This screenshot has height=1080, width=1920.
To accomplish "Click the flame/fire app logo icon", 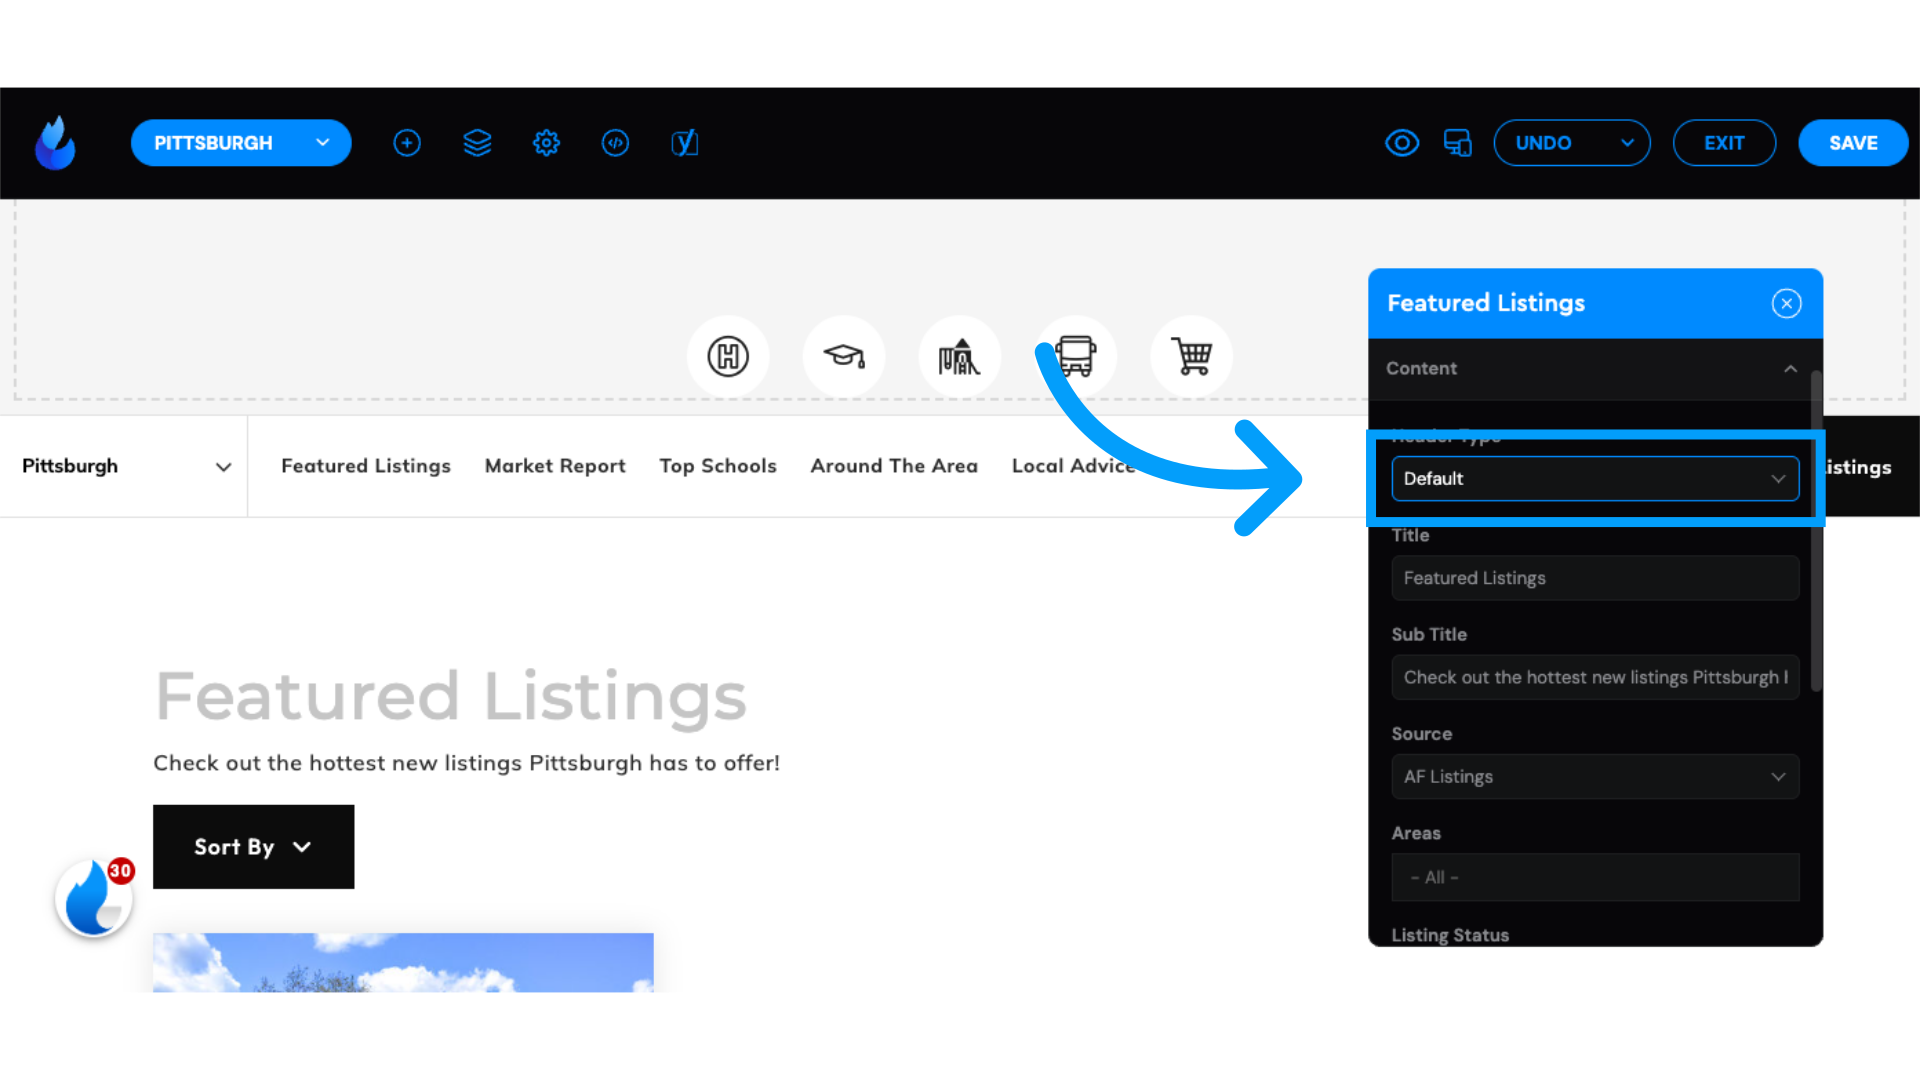I will tap(55, 142).
